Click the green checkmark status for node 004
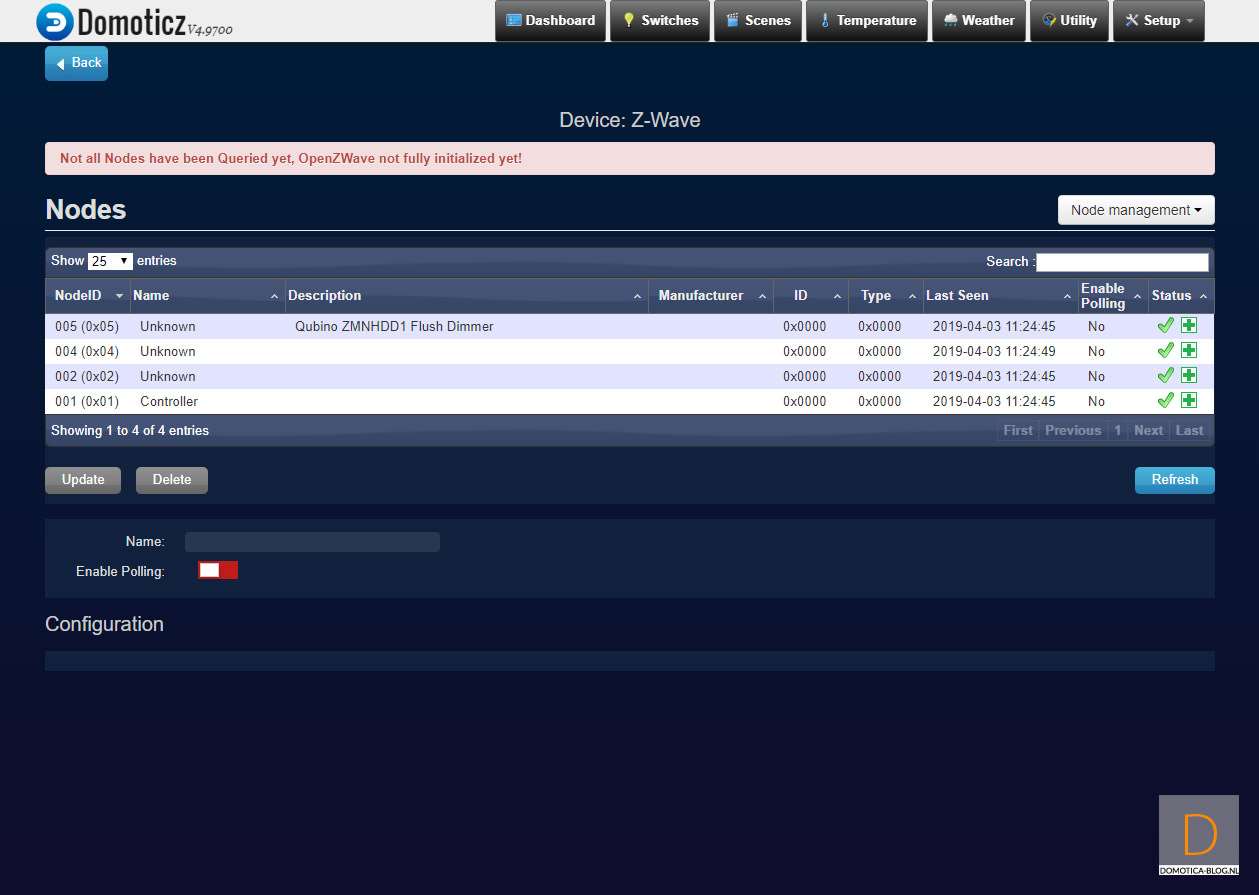The image size is (1259, 895). point(1165,350)
